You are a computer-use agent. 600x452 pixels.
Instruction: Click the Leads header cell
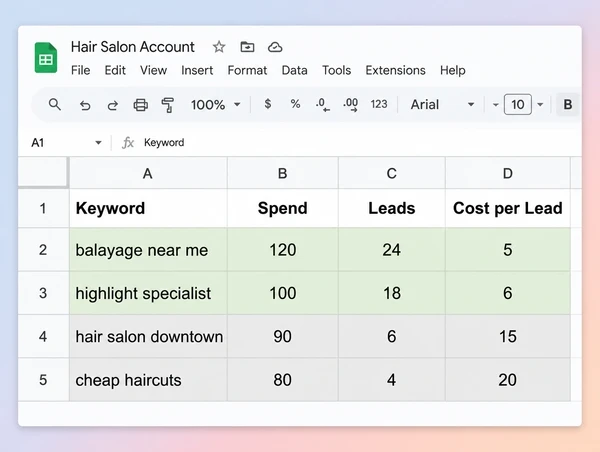(392, 208)
